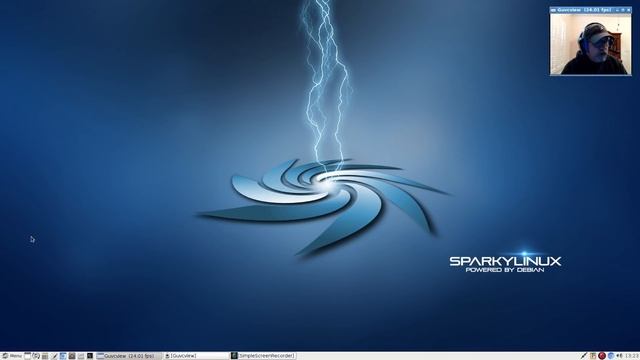This screenshot has height=360, width=640.
Task: Click the volume speaker tray icon
Action: pos(619,356)
